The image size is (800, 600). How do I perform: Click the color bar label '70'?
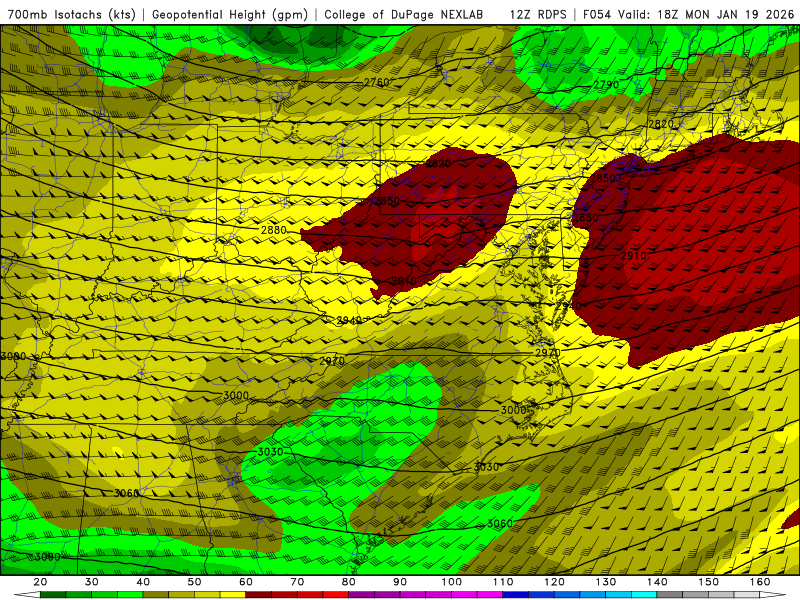(297, 582)
